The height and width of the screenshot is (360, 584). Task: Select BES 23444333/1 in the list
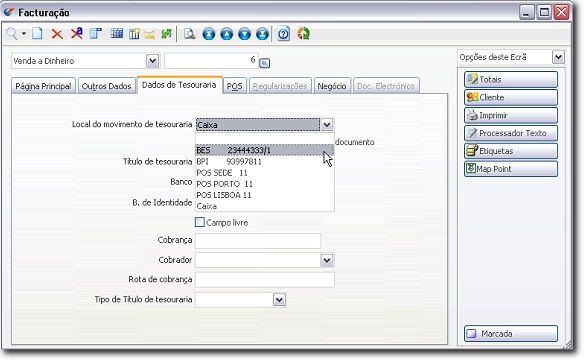[264, 150]
